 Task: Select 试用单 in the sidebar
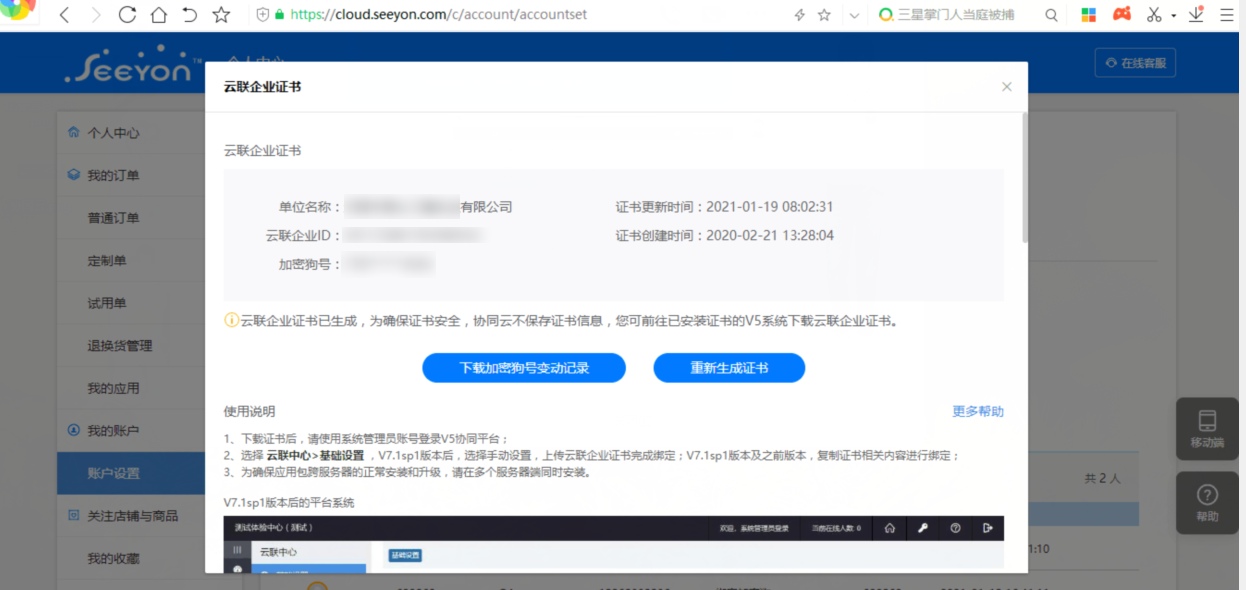pyautogui.click(x=107, y=303)
